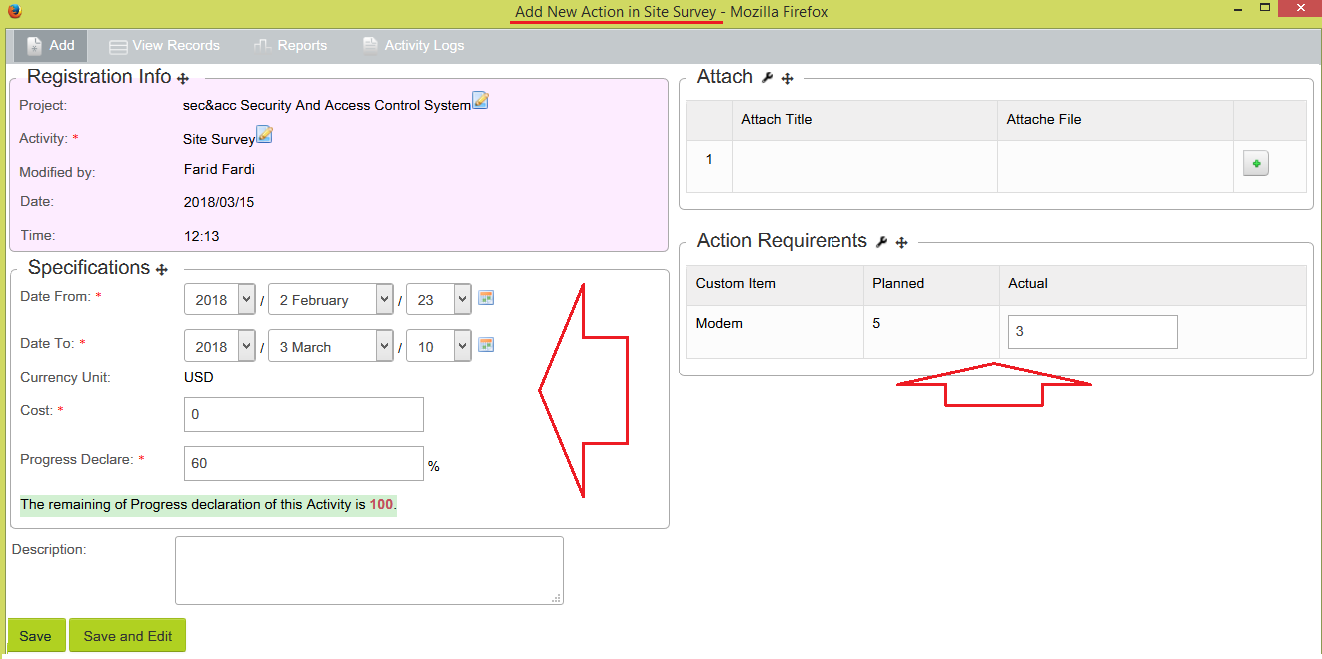Open the Add tab

[x=50, y=46]
